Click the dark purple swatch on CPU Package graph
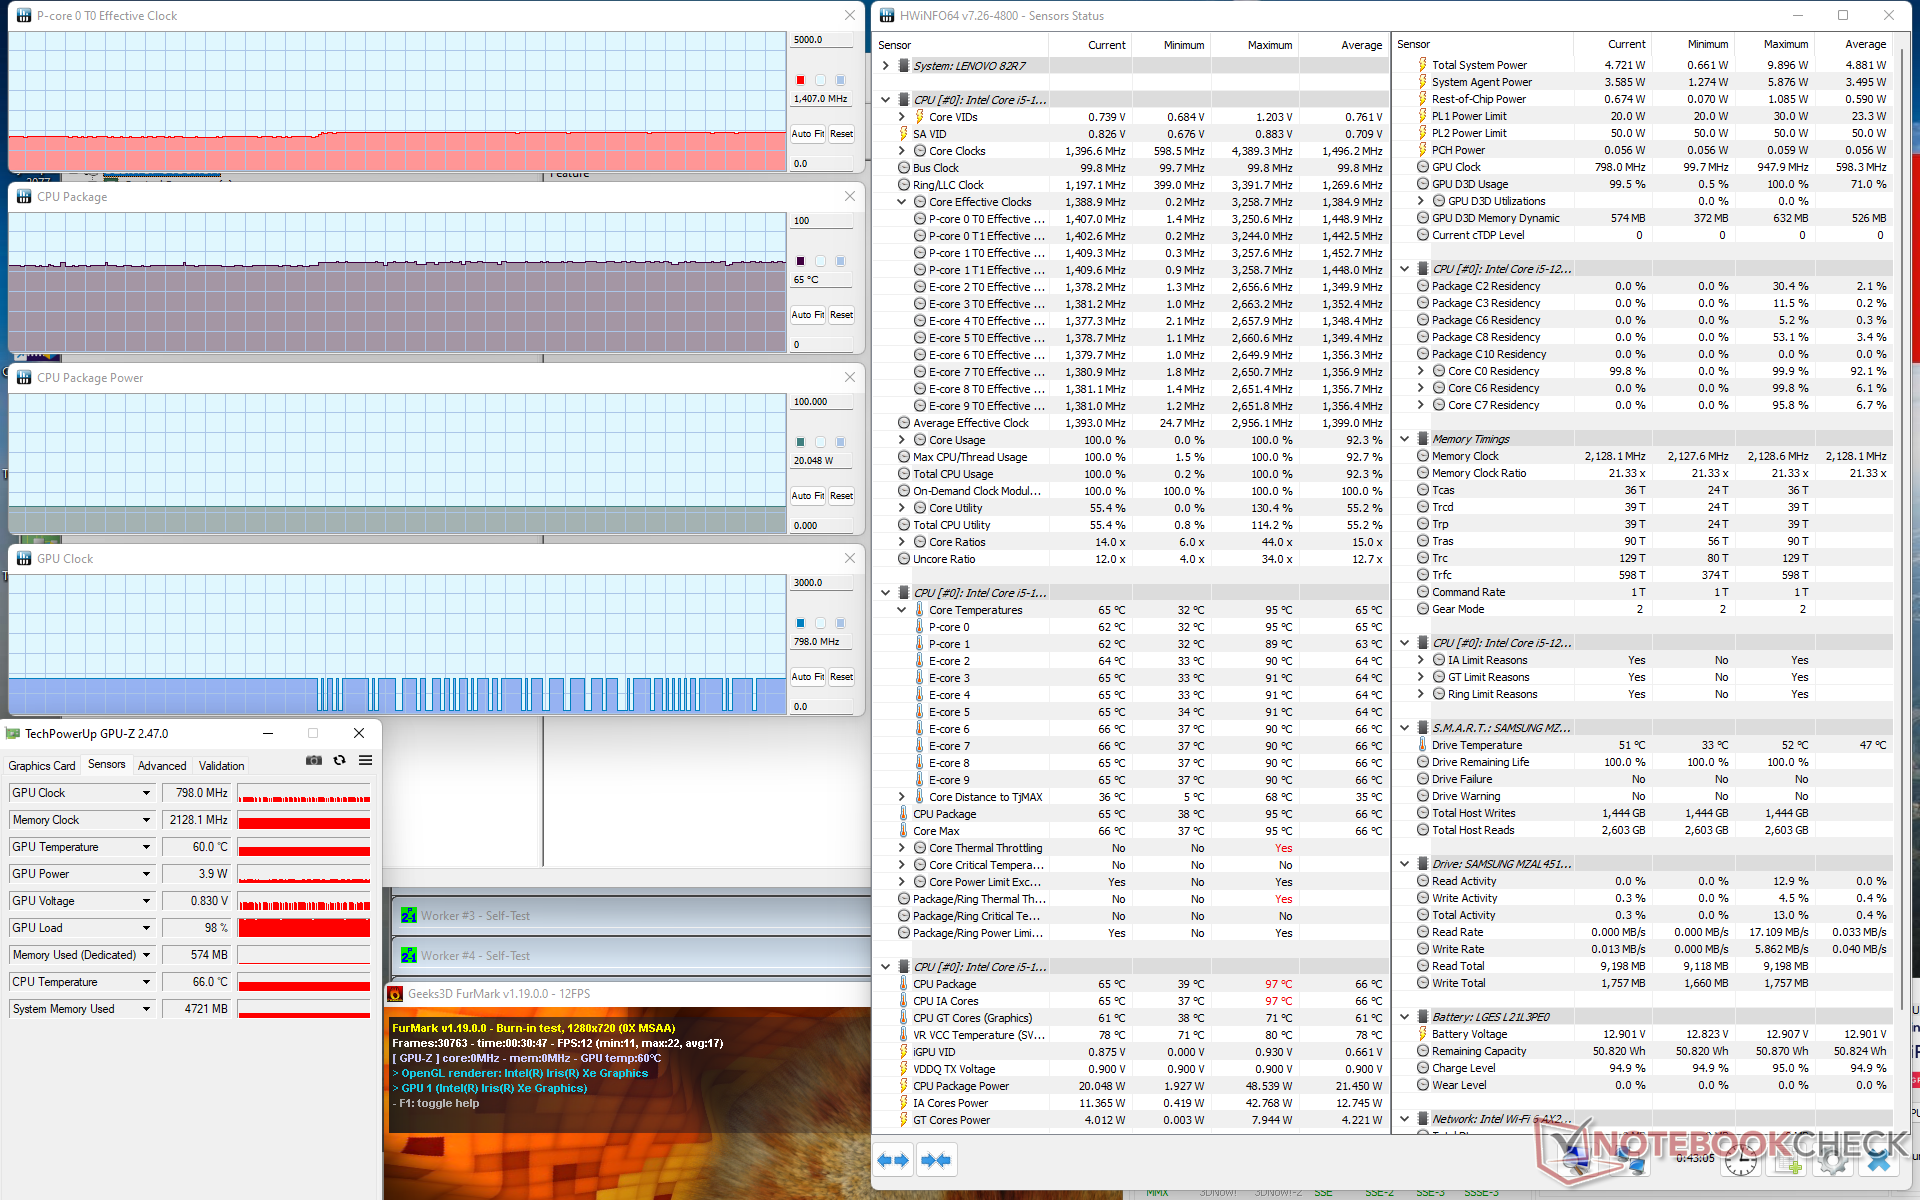The width and height of the screenshot is (1920, 1200). pos(800,261)
